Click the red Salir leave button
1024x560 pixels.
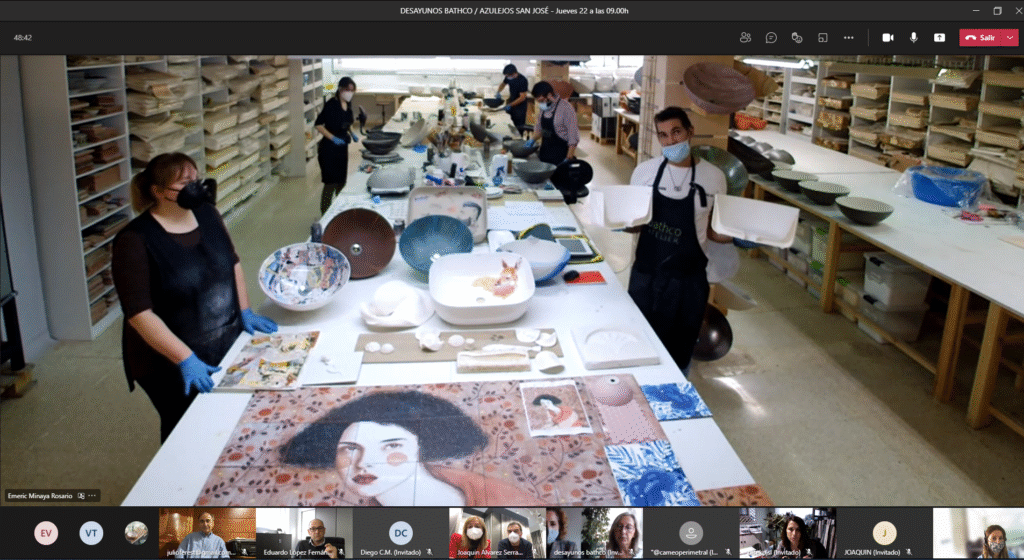pos(981,37)
